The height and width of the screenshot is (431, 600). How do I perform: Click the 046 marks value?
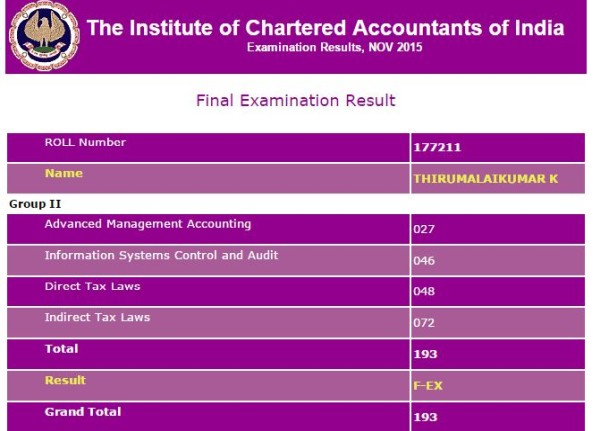(424, 260)
